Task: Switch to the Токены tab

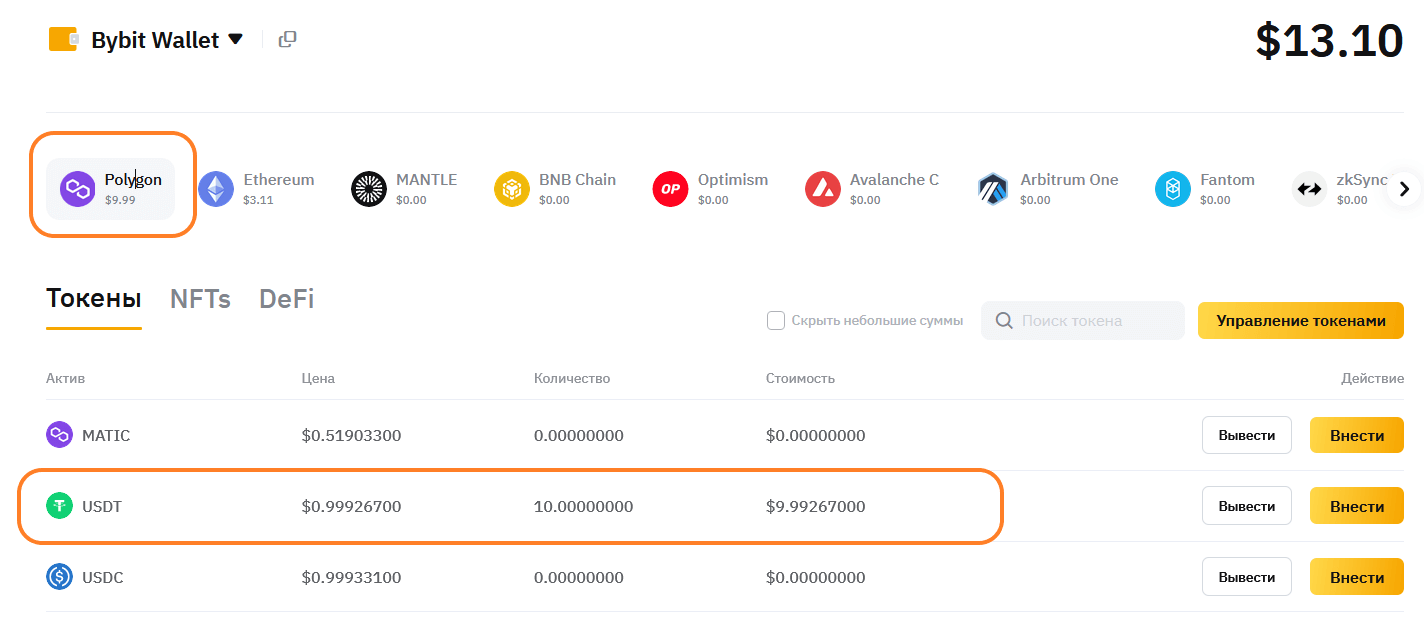Action: (94, 299)
